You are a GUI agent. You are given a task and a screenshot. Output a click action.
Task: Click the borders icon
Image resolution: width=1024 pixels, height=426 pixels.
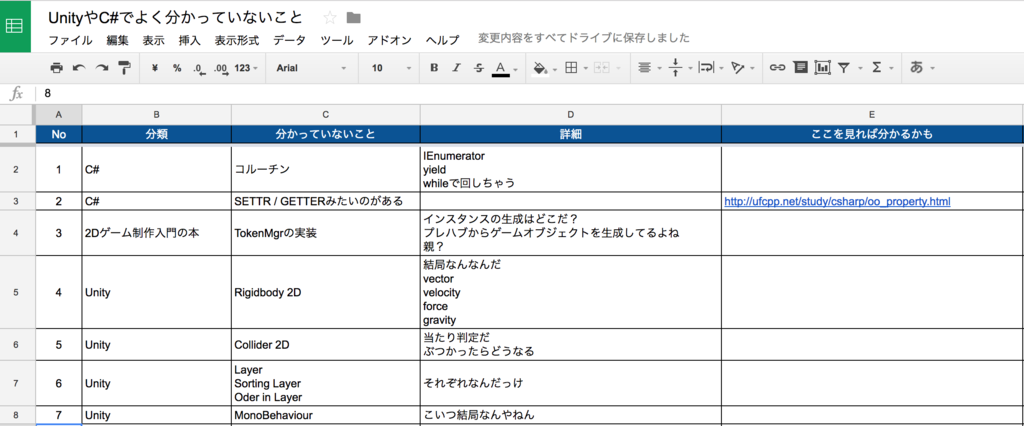click(571, 67)
